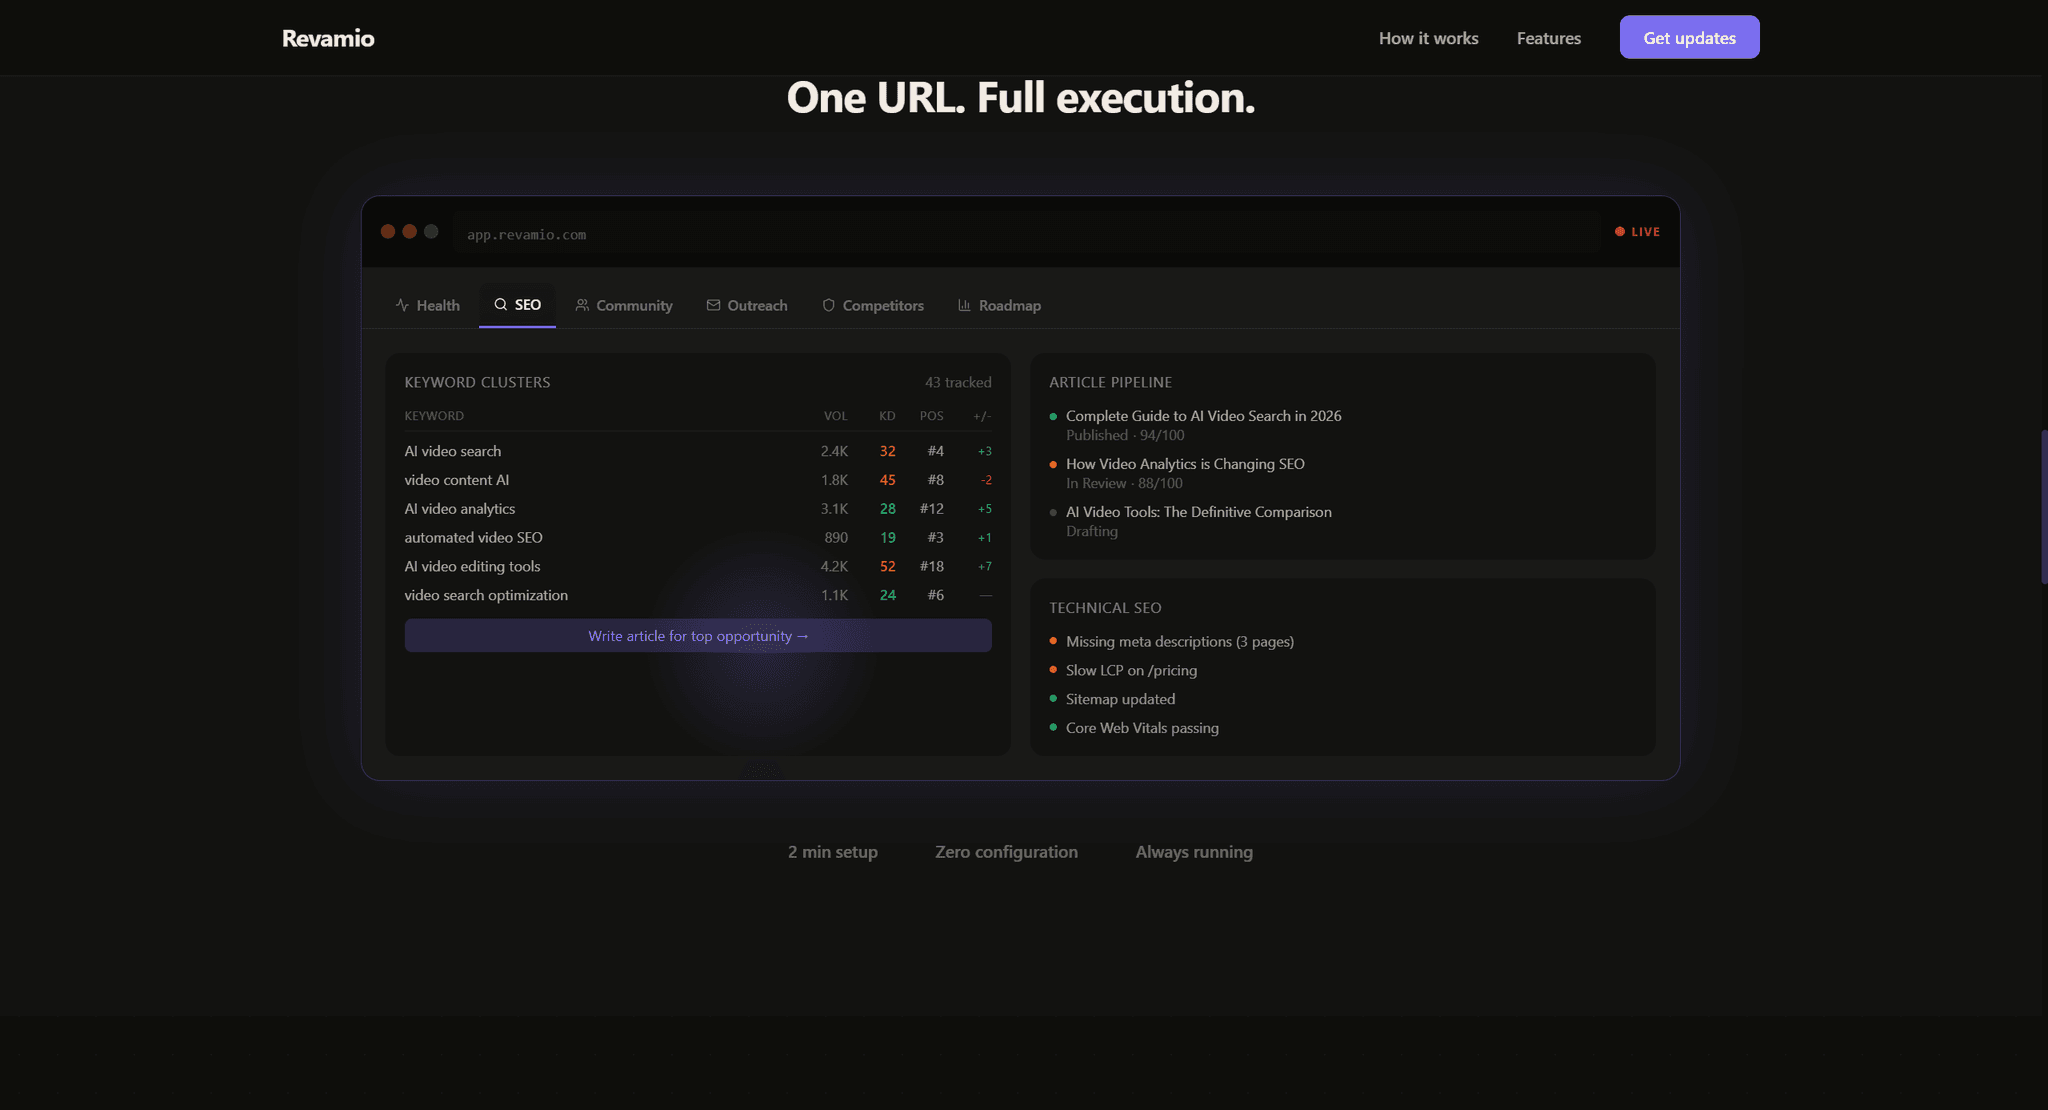Click 'Missing meta descriptions (3 pages)' item
The image size is (2048, 1110).
1179,642
